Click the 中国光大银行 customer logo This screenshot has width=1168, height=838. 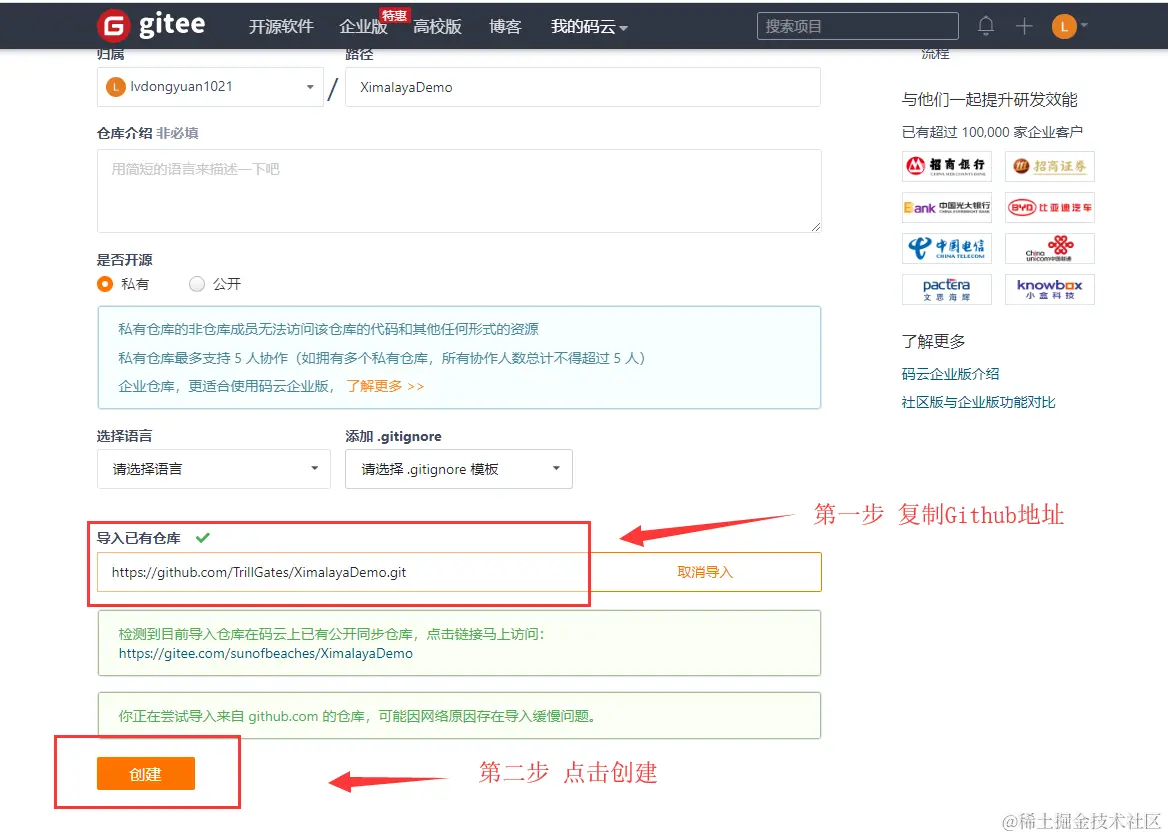coord(947,207)
